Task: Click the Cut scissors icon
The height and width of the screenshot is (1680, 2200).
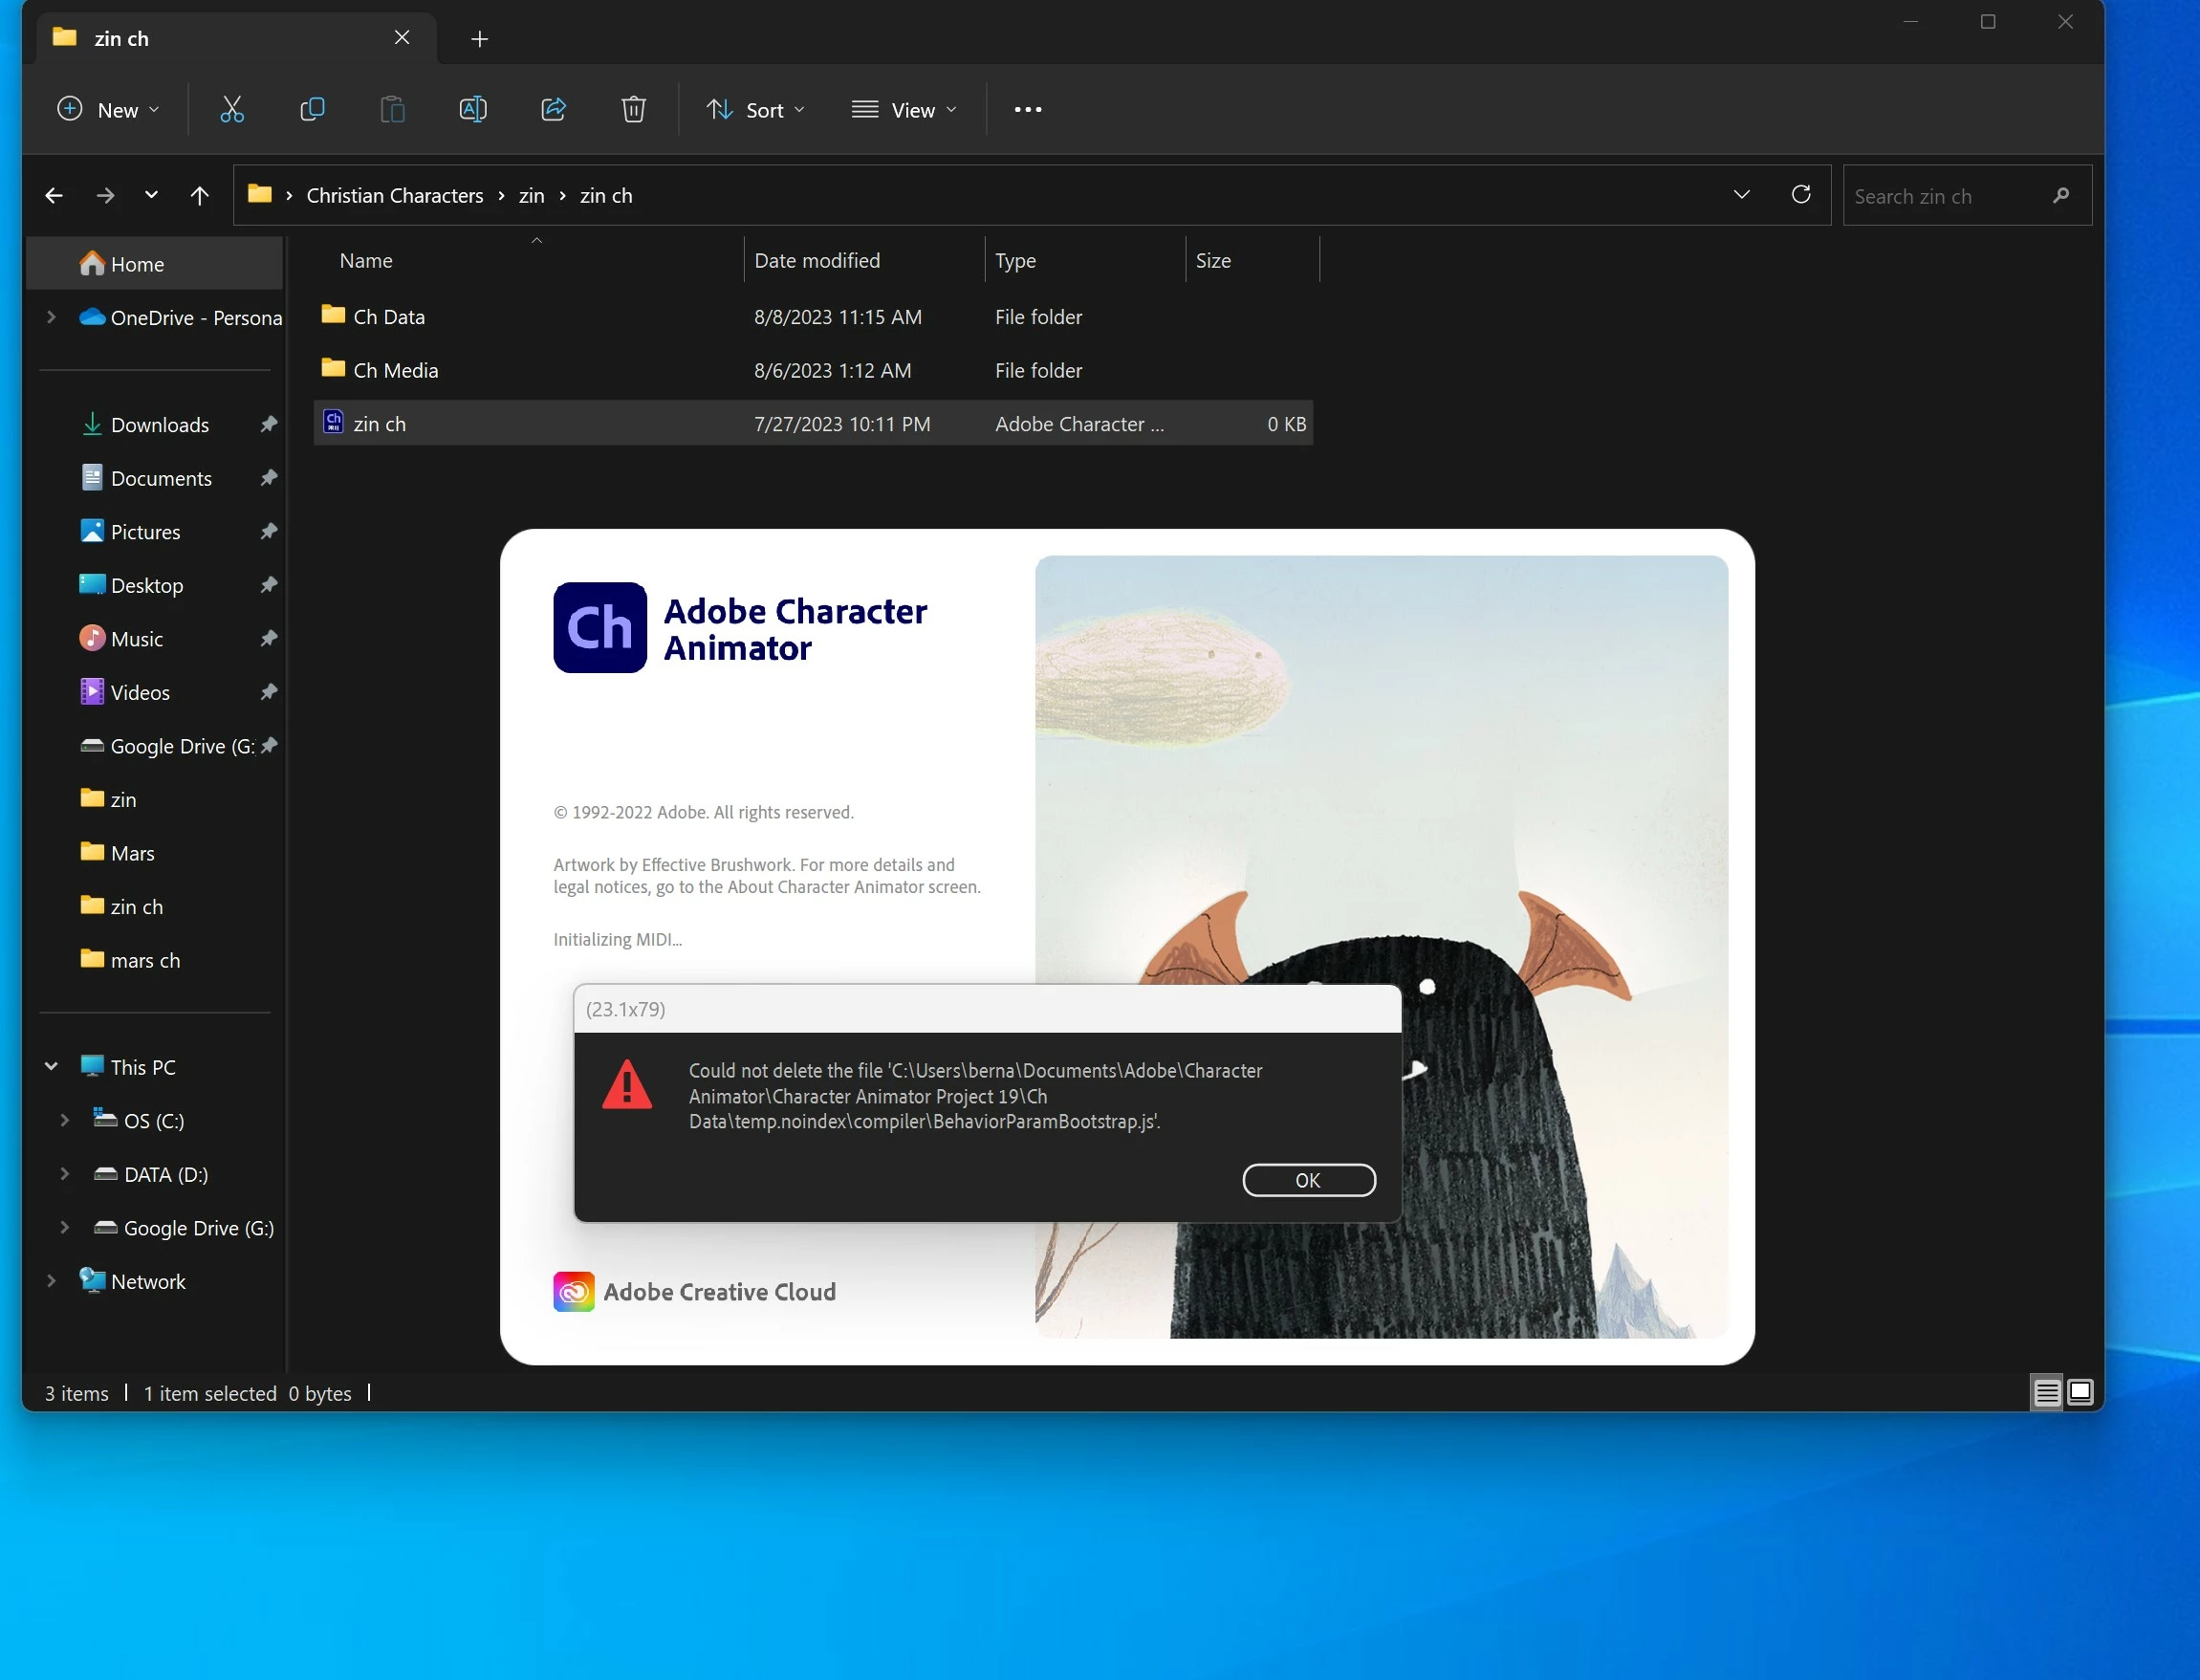Action: point(232,110)
